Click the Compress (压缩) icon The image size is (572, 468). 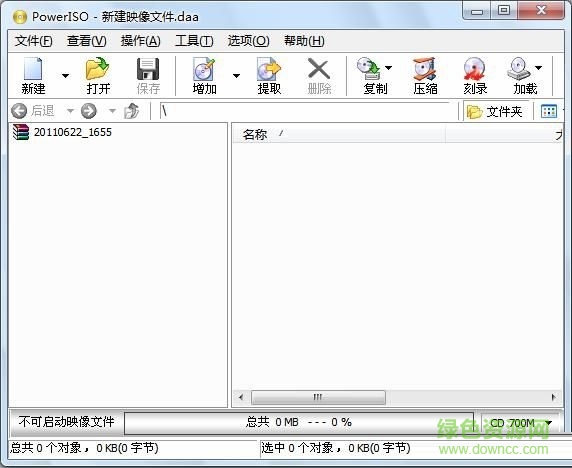[425, 69]
